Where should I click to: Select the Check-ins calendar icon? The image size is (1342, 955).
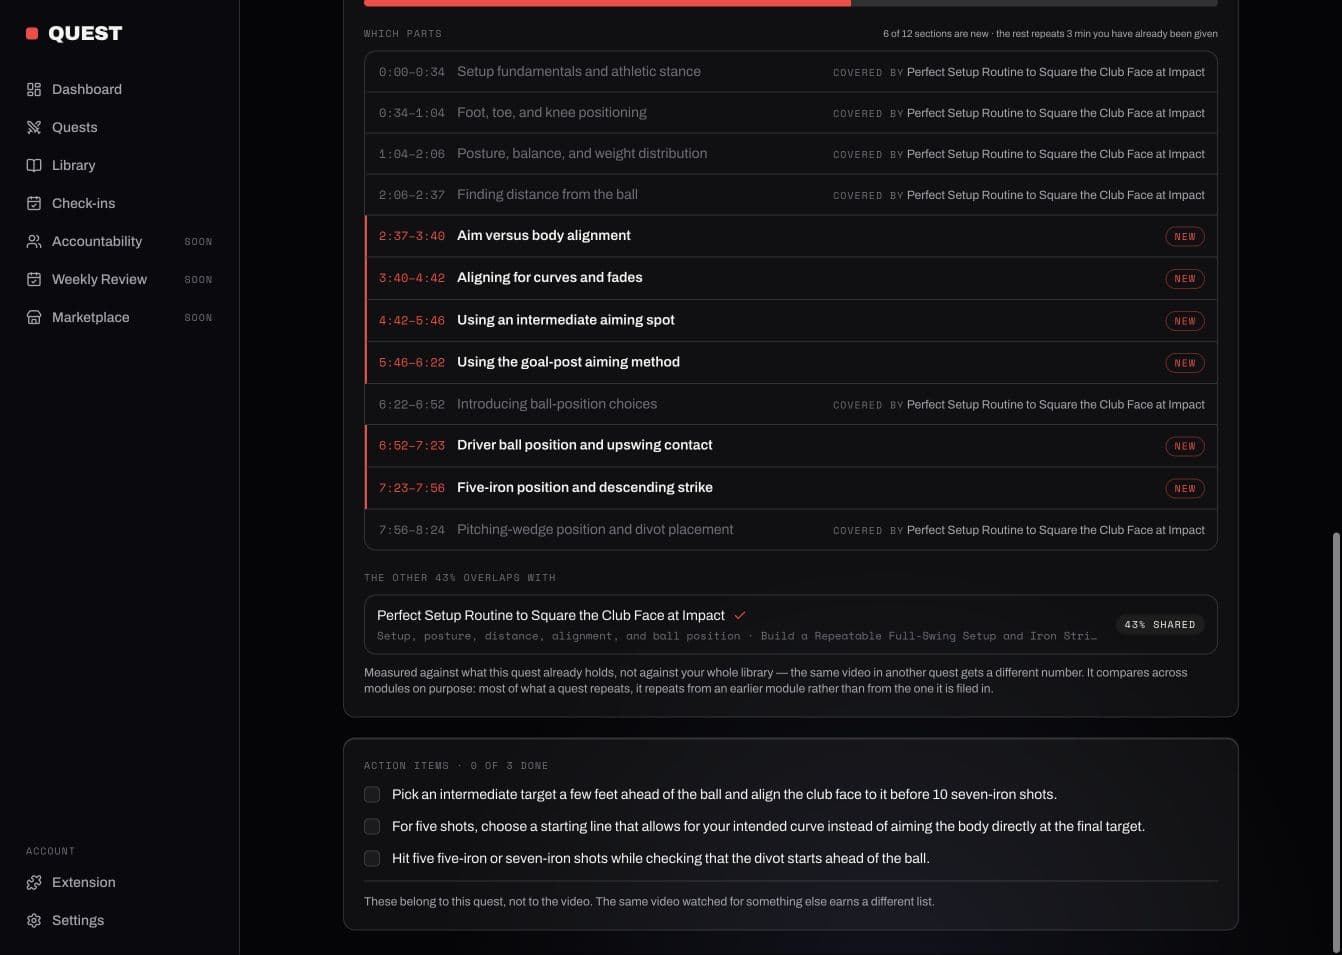(34, 203)
